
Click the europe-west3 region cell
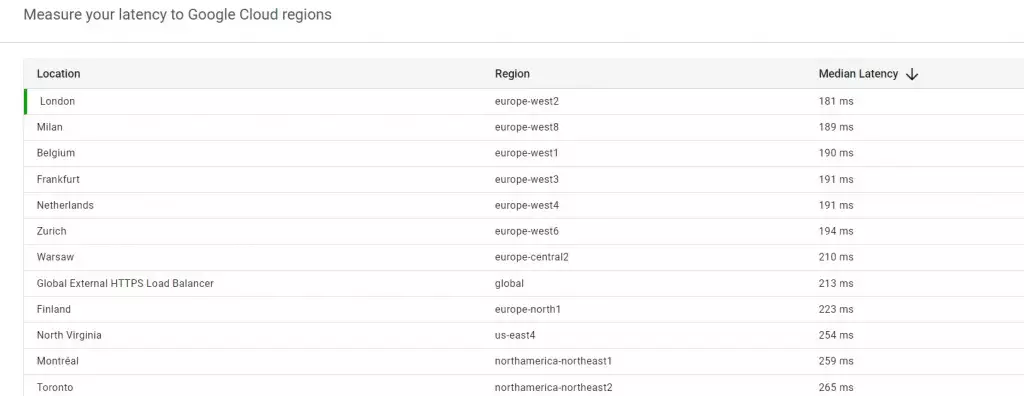527,179
